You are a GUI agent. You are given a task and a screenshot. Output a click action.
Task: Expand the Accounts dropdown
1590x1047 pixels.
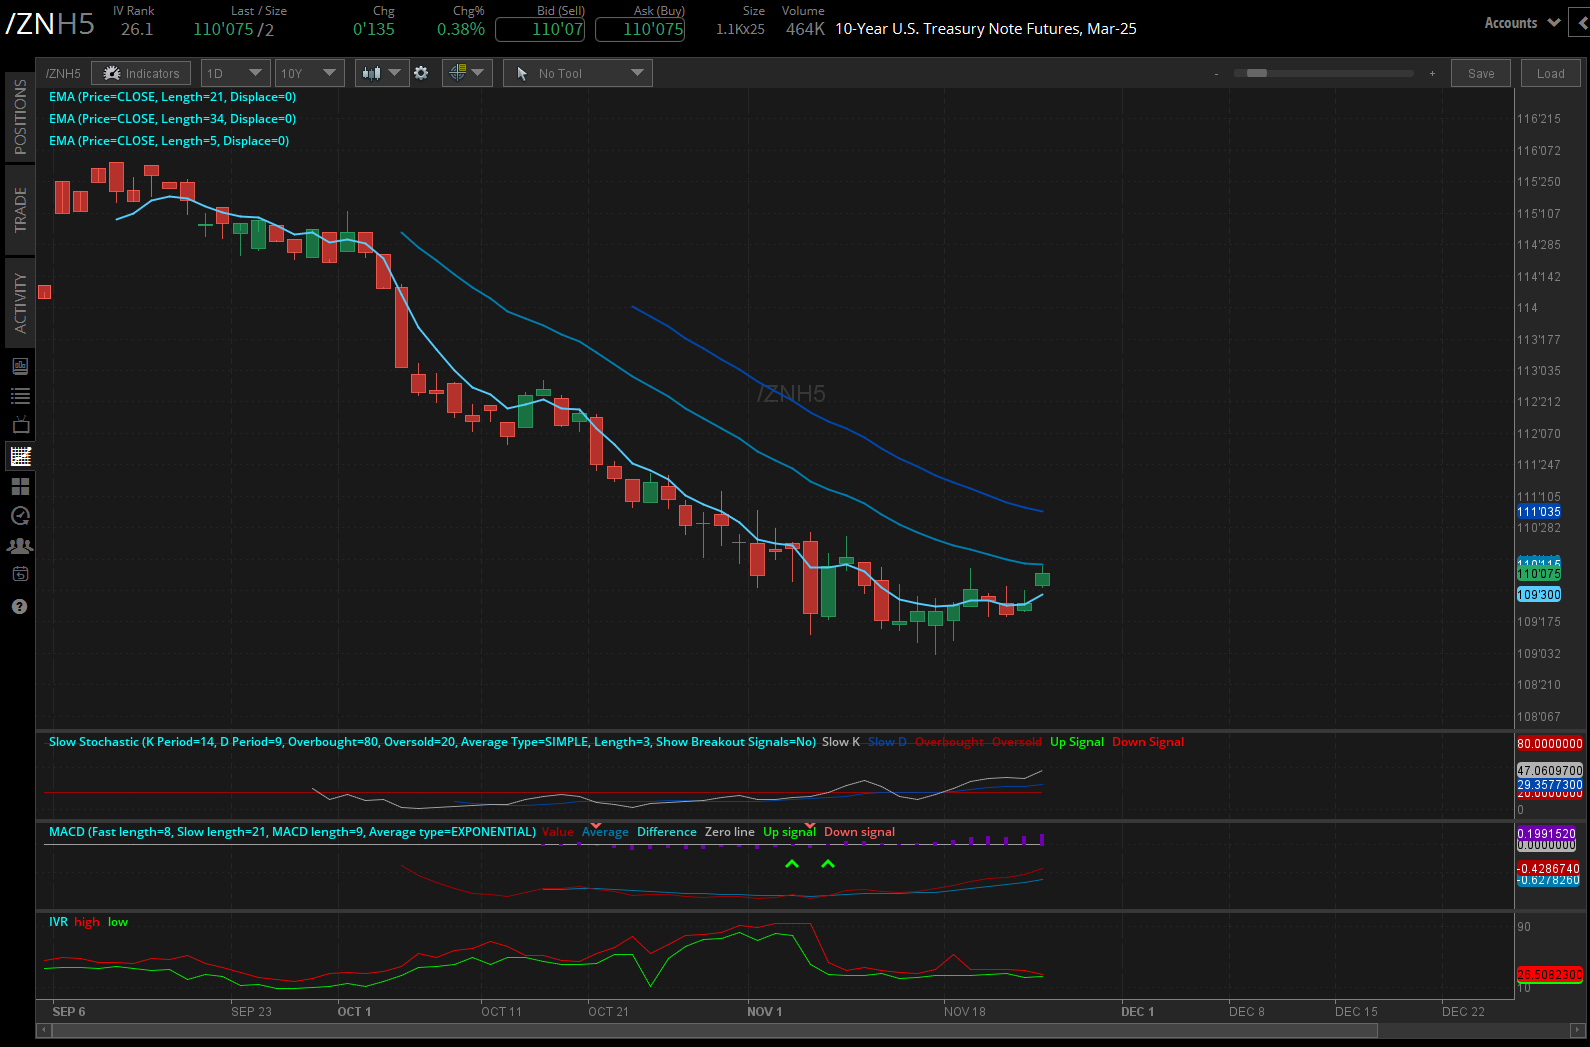[x=1522, y=23]
